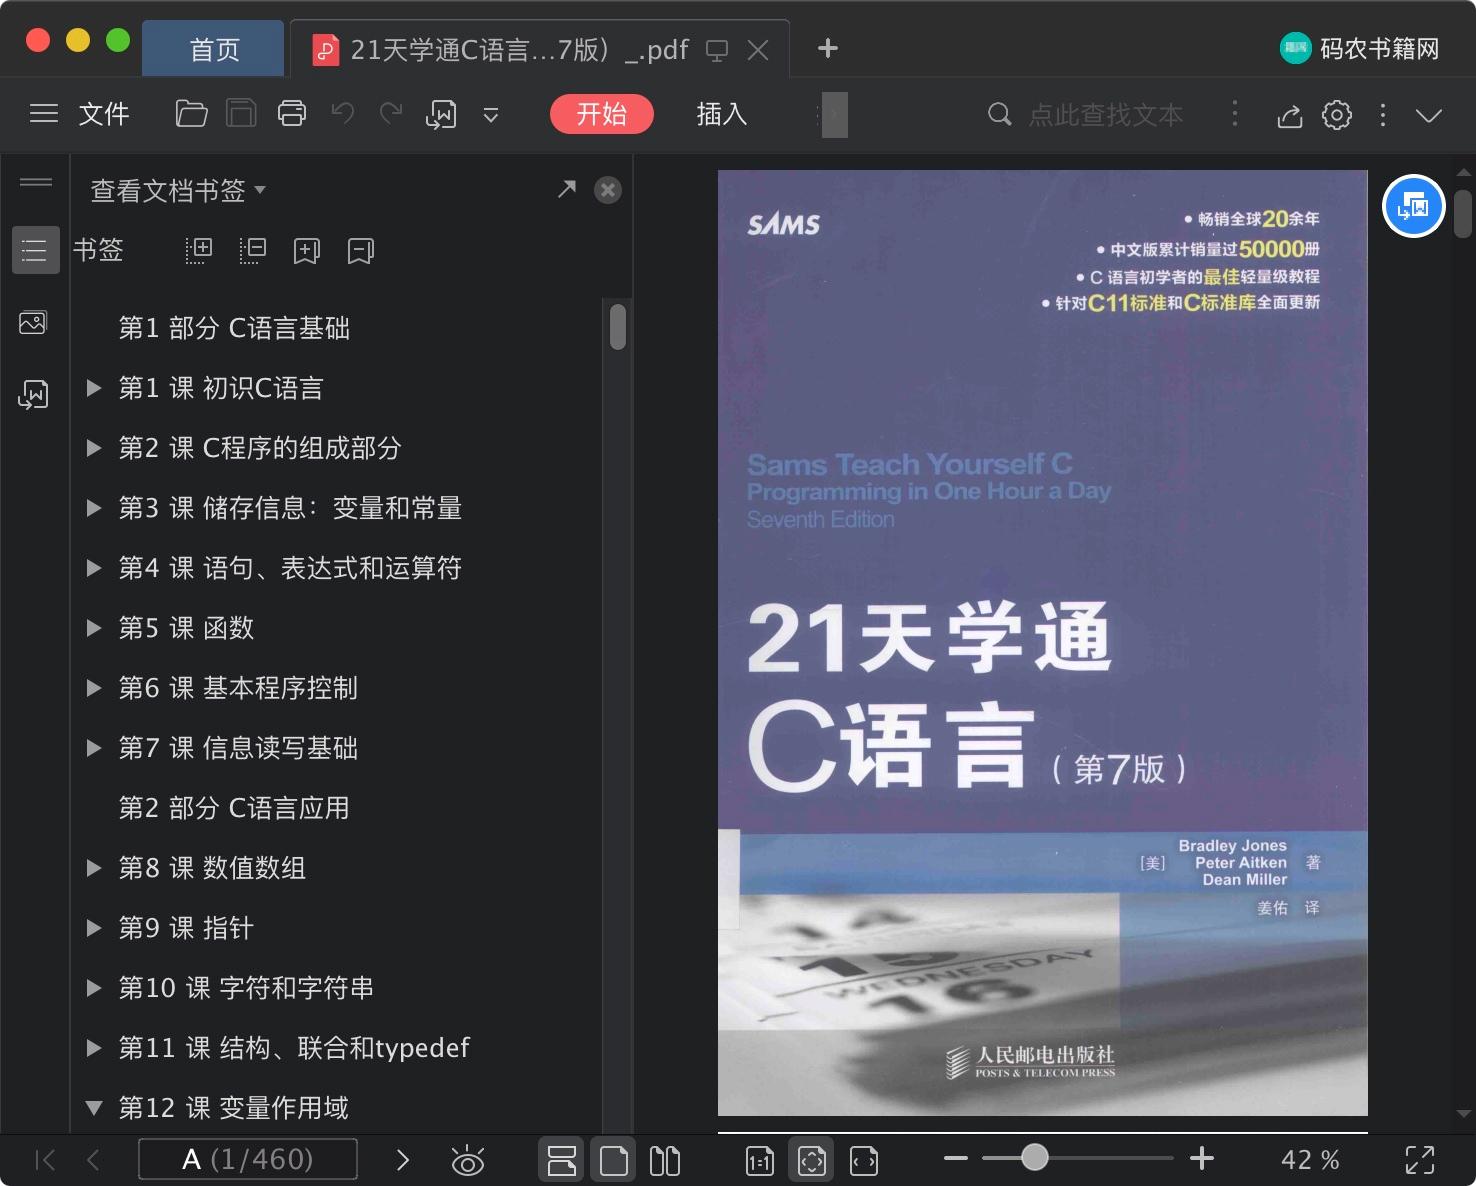Open the vertical three-dot more options menu
This screenshot has height=1186, width=1476.
pos(1383,115)
